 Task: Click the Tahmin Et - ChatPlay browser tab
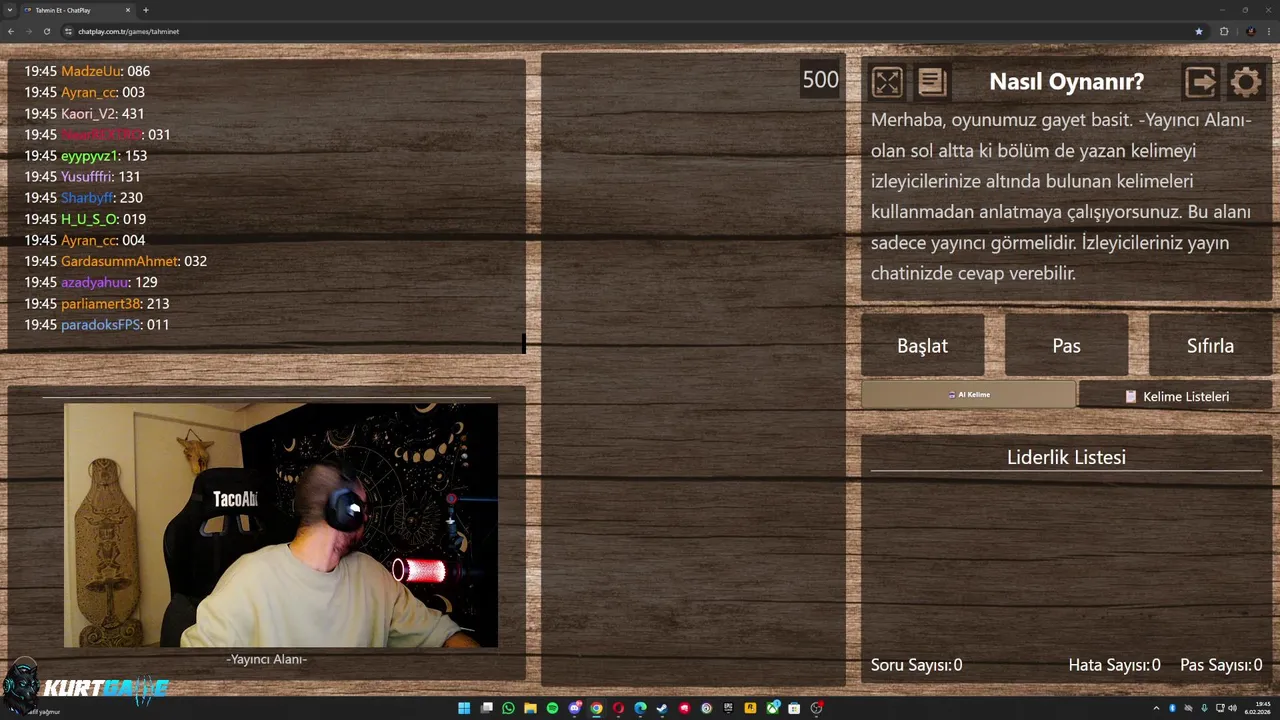(x=76, y=10)
